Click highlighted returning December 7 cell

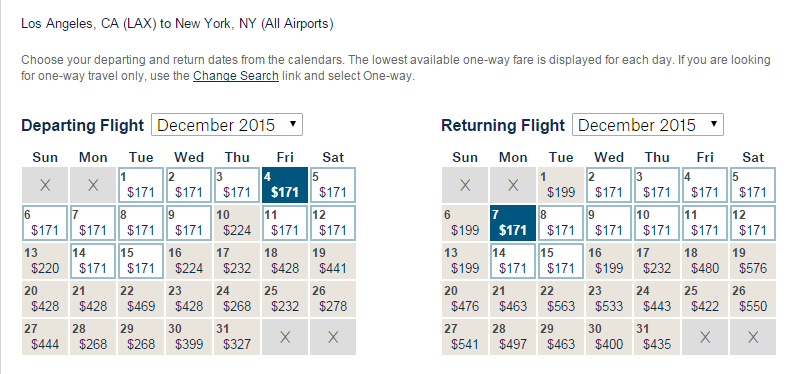[513, 223]
